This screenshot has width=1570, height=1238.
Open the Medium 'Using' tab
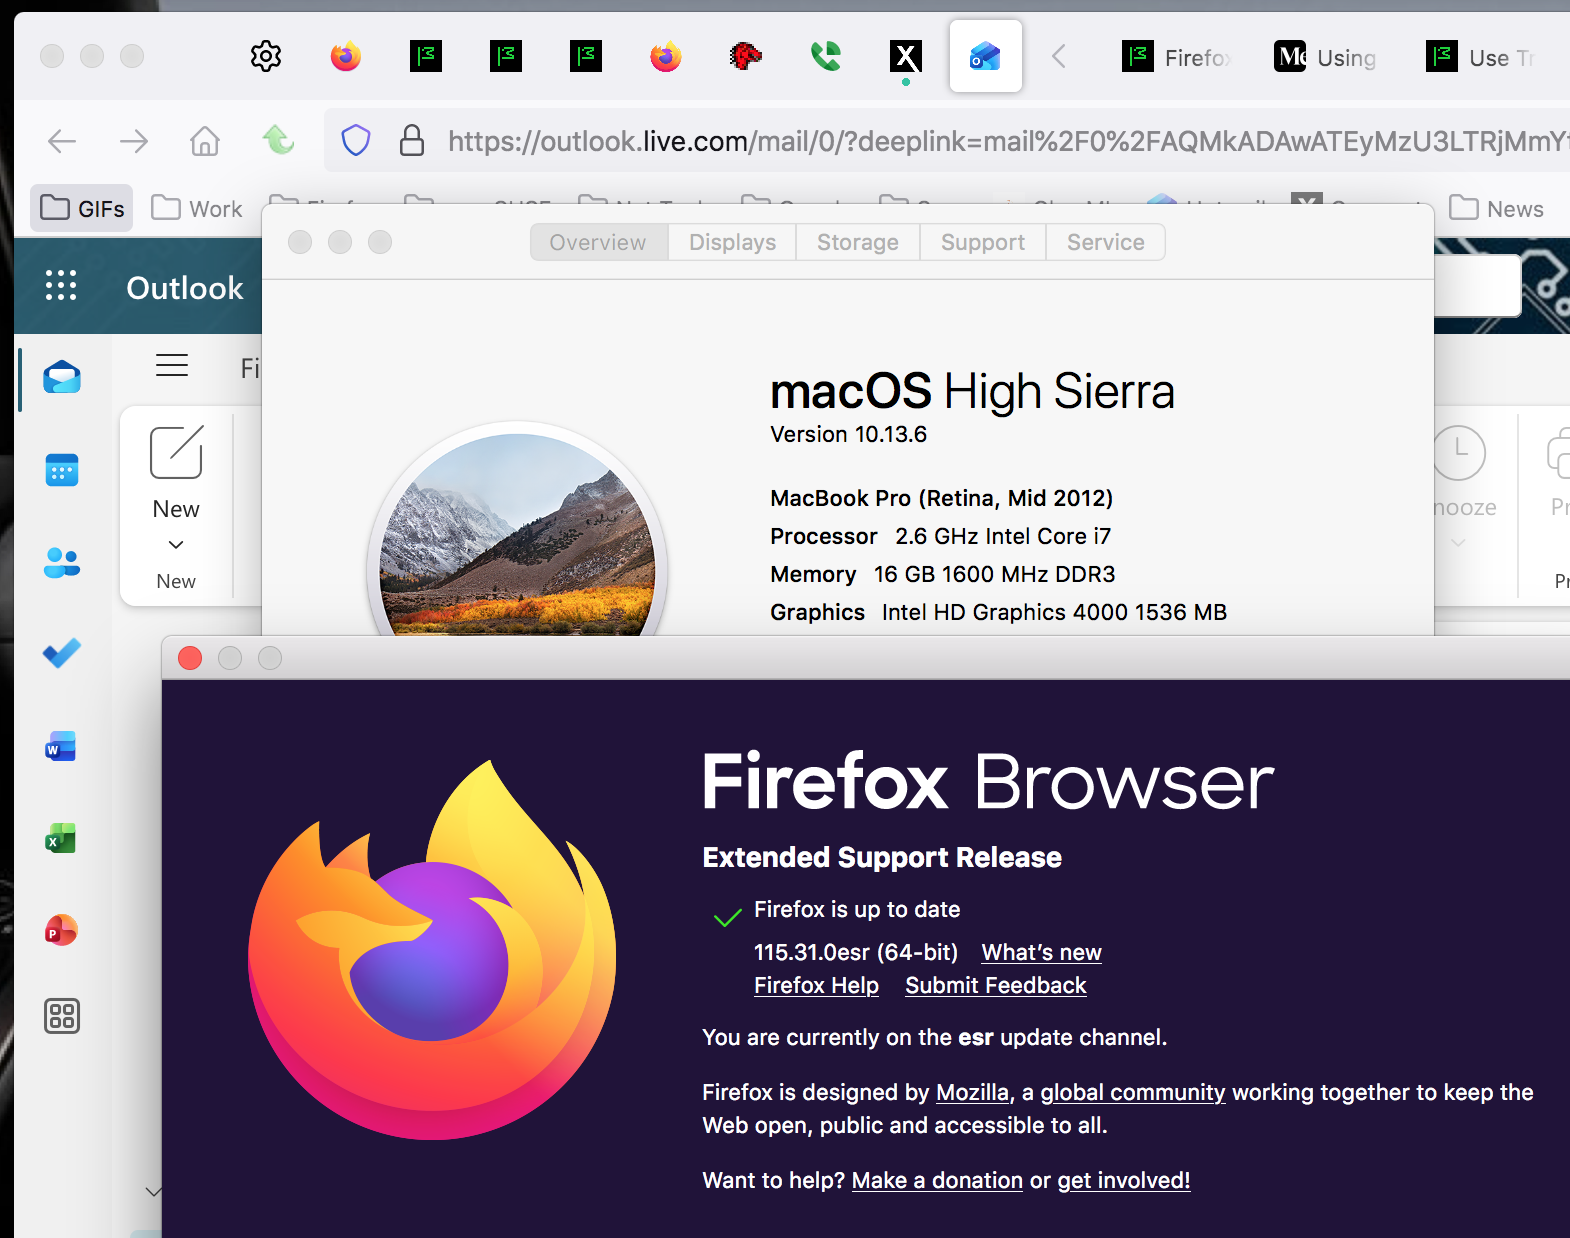click(1326, 57)
